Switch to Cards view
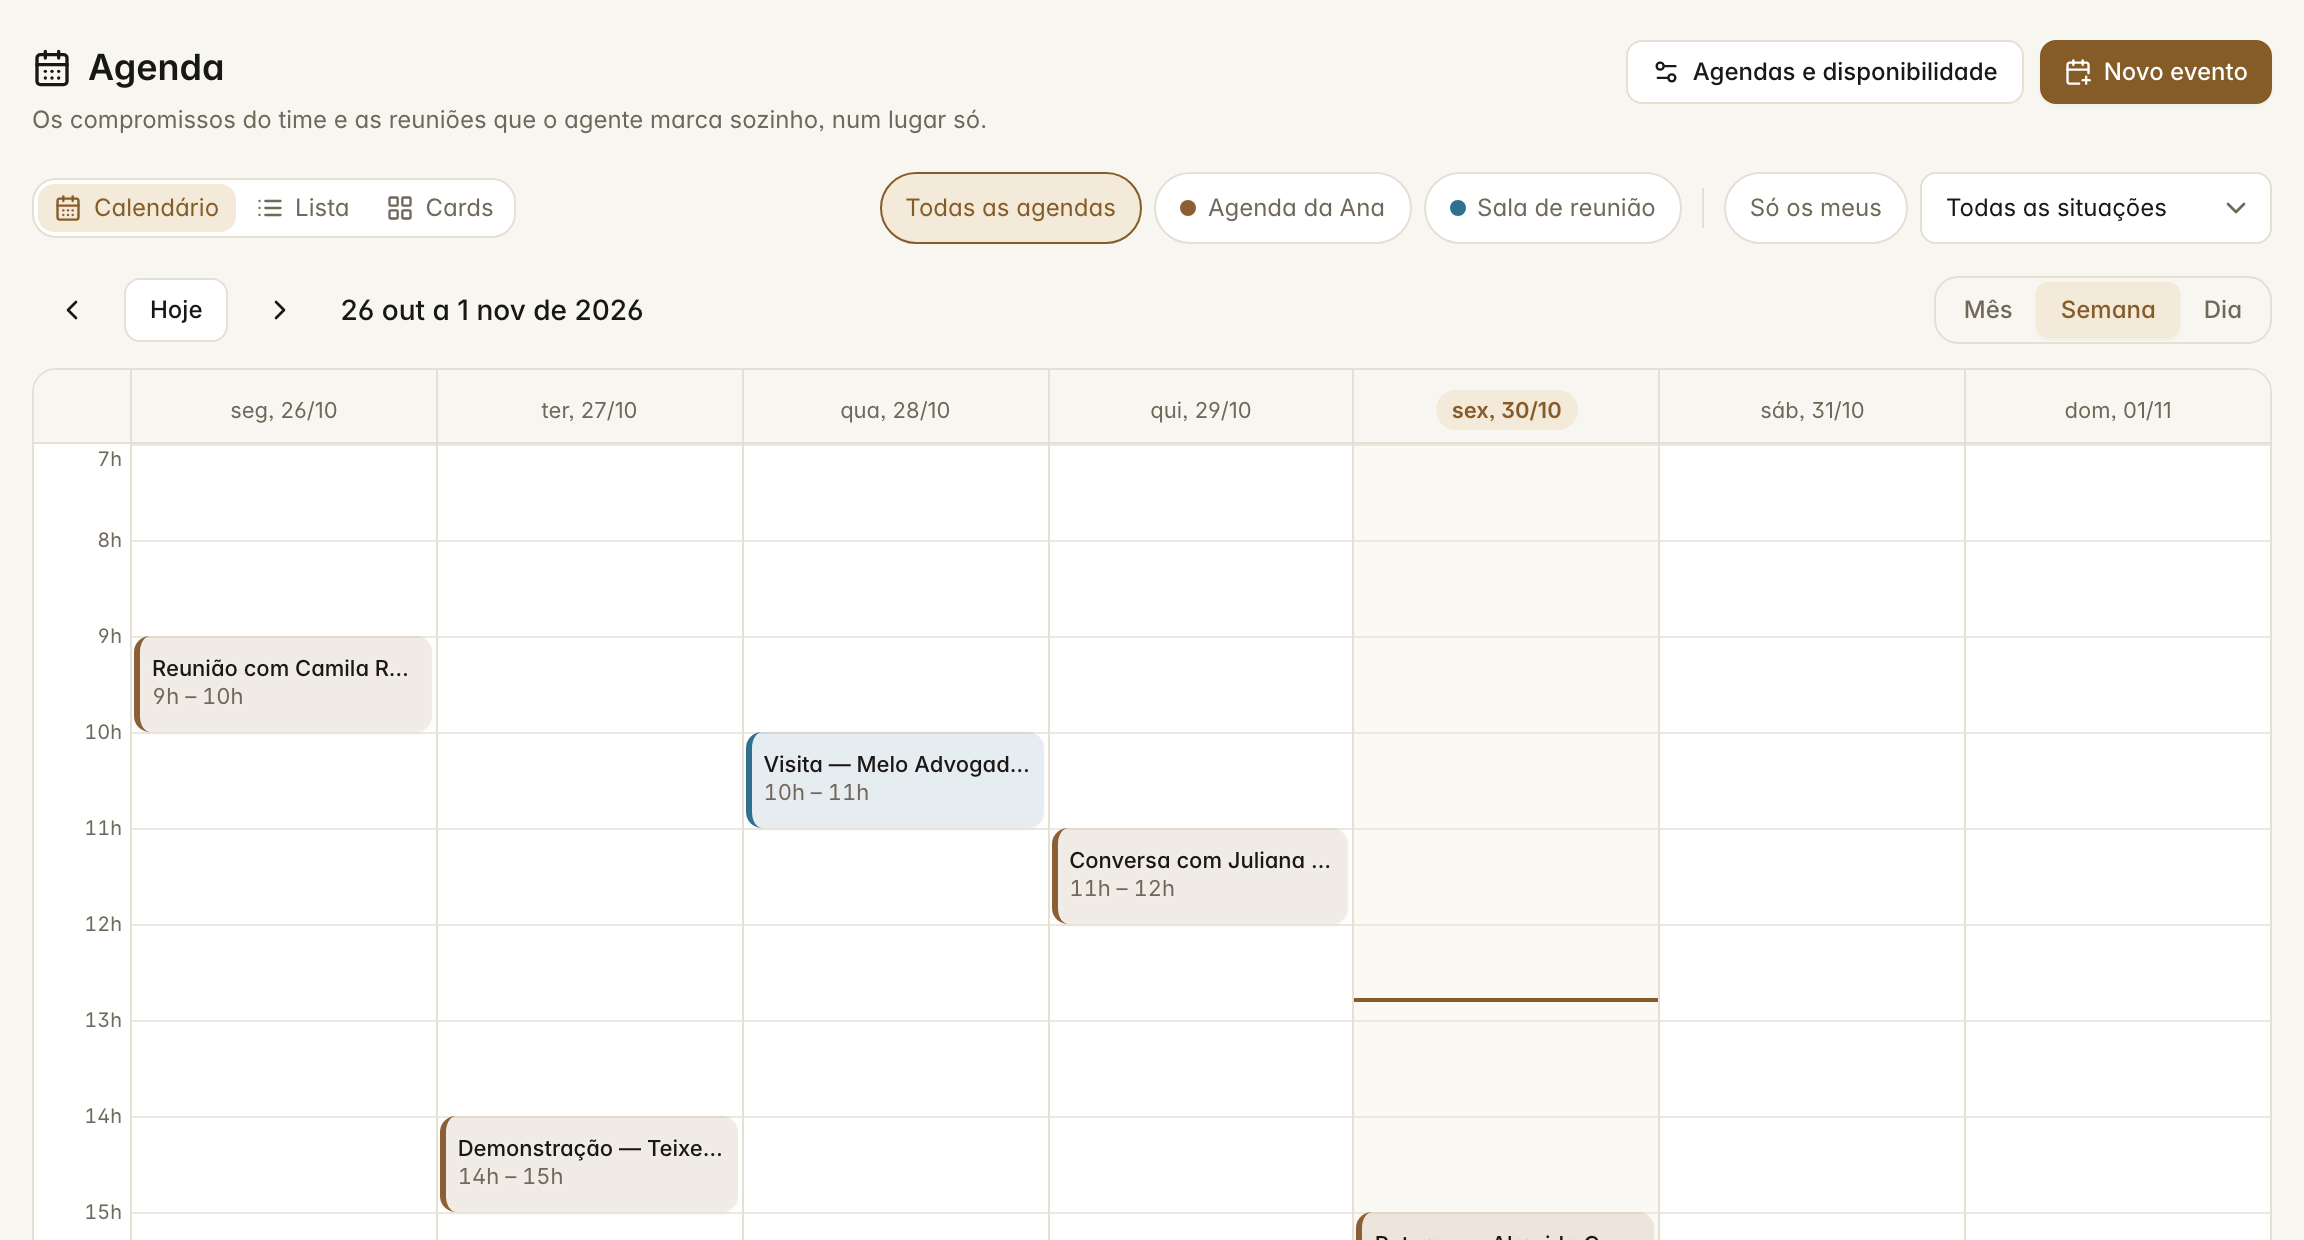 tap(440, 208)
